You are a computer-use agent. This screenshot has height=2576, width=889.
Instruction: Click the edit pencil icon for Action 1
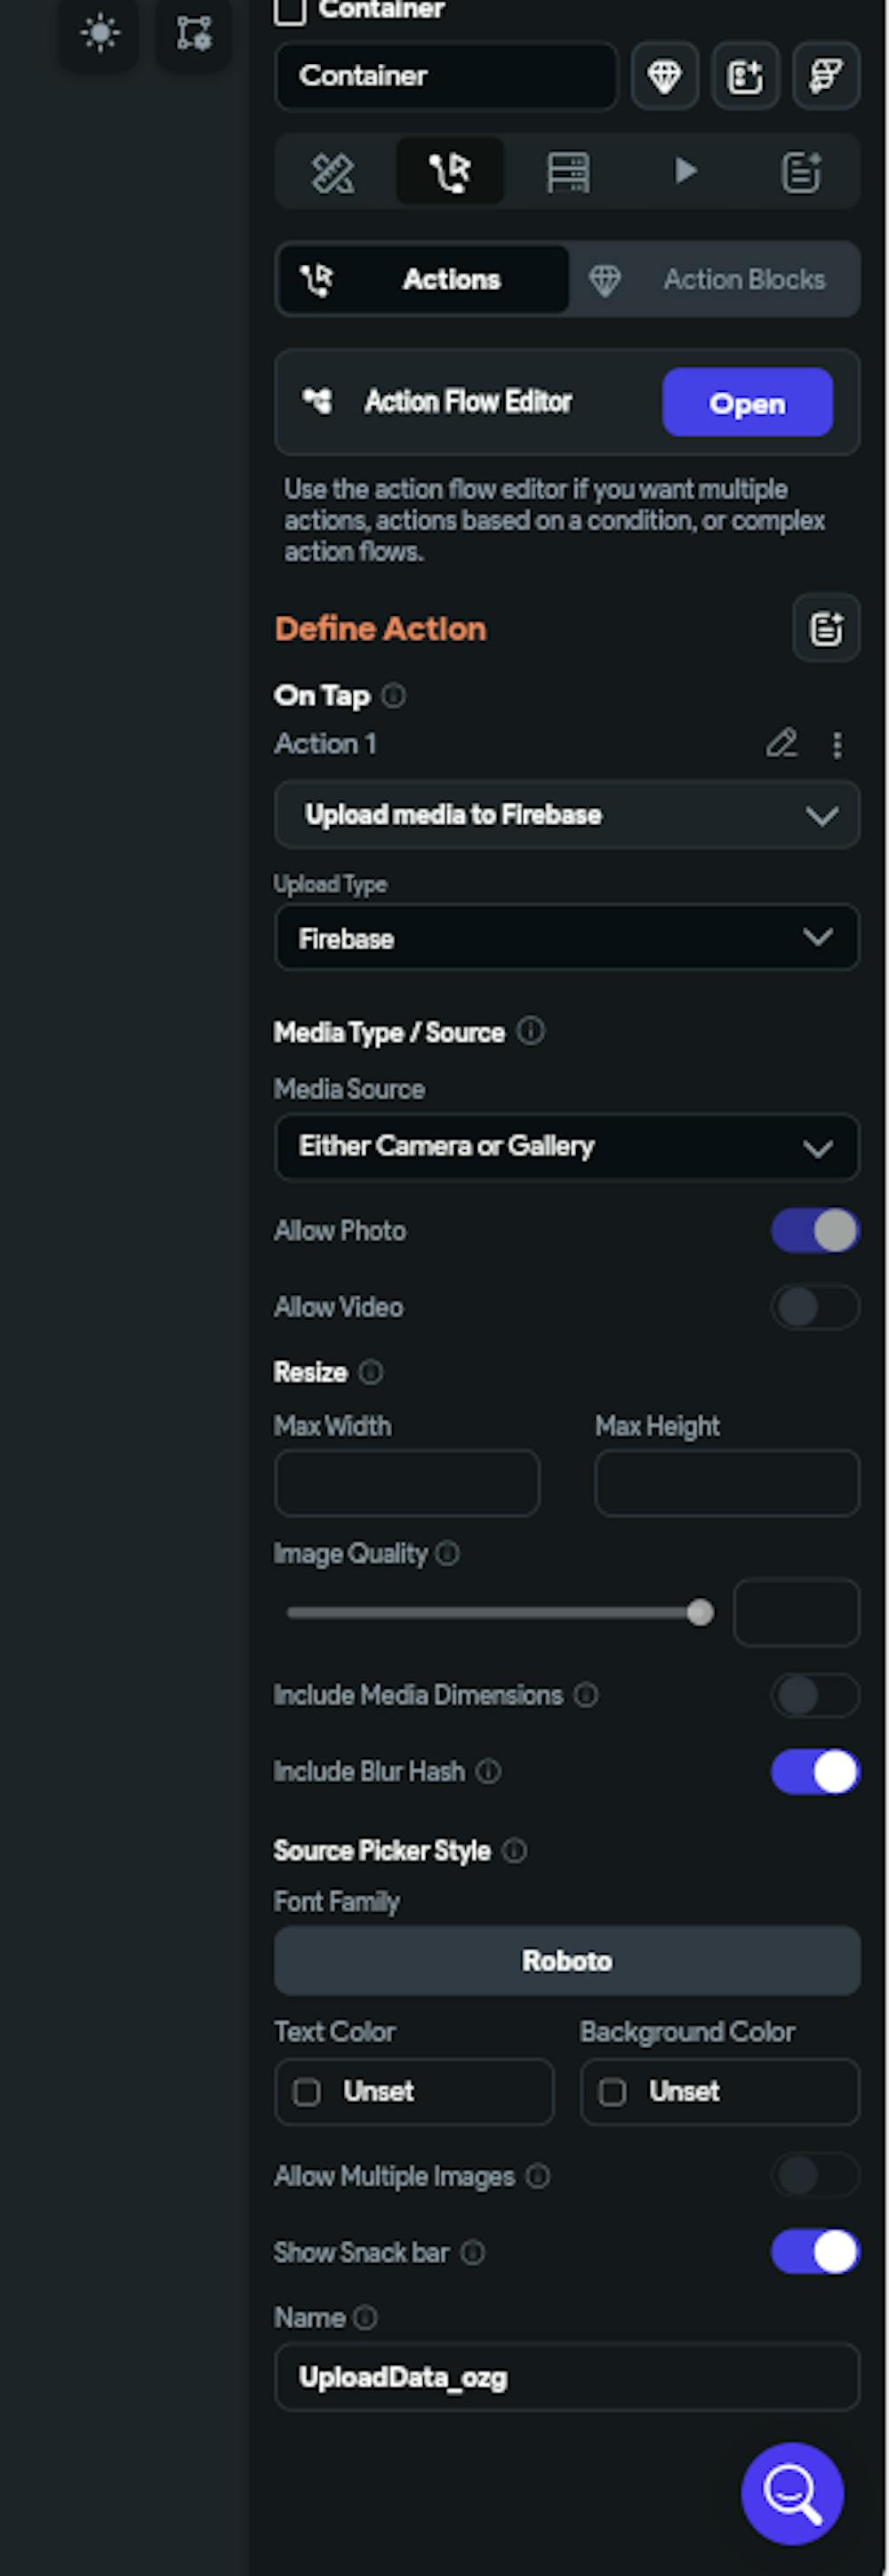pyautogui.click(x=781, y=743)
